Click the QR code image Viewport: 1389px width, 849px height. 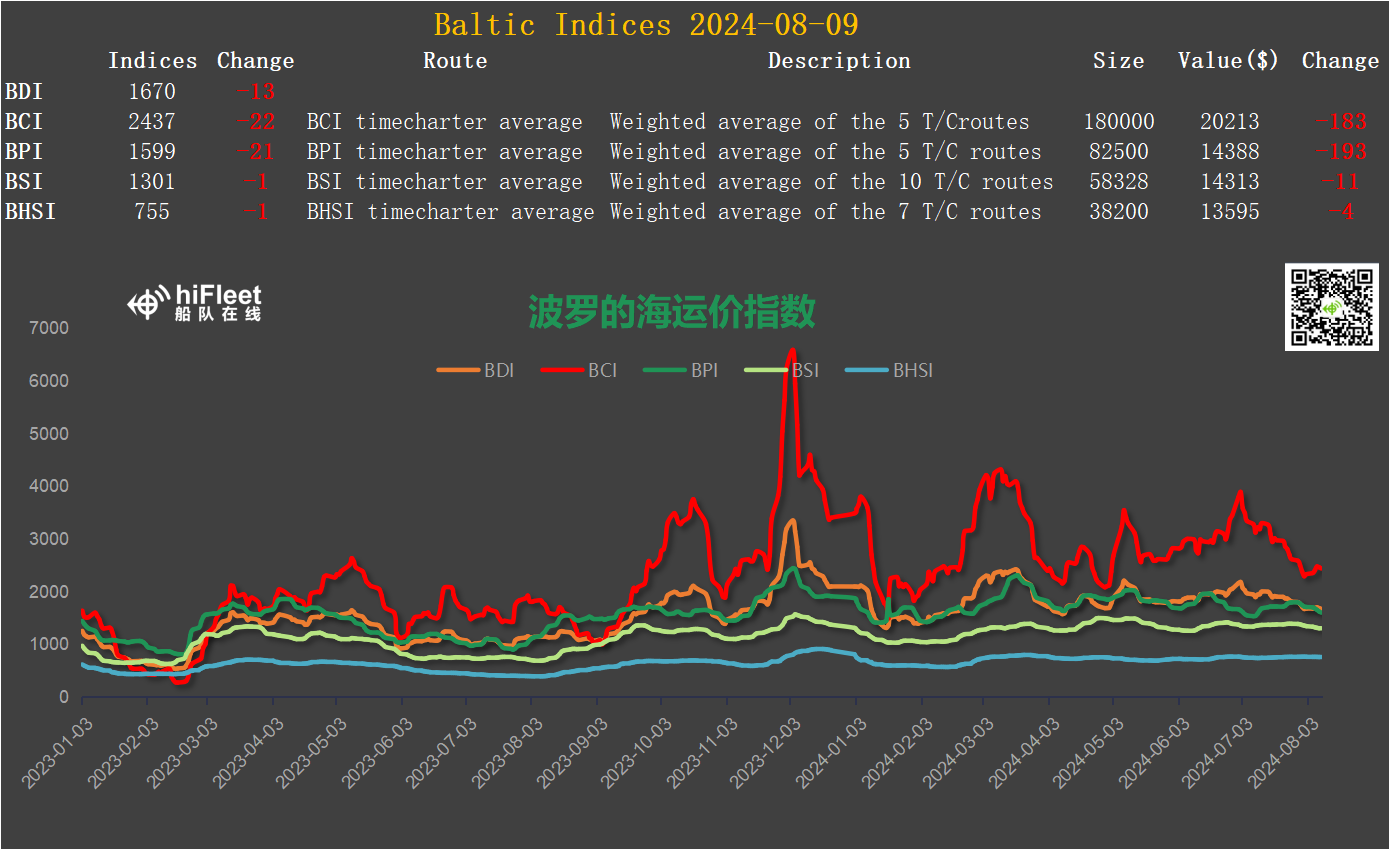(x=1331, y=307)
